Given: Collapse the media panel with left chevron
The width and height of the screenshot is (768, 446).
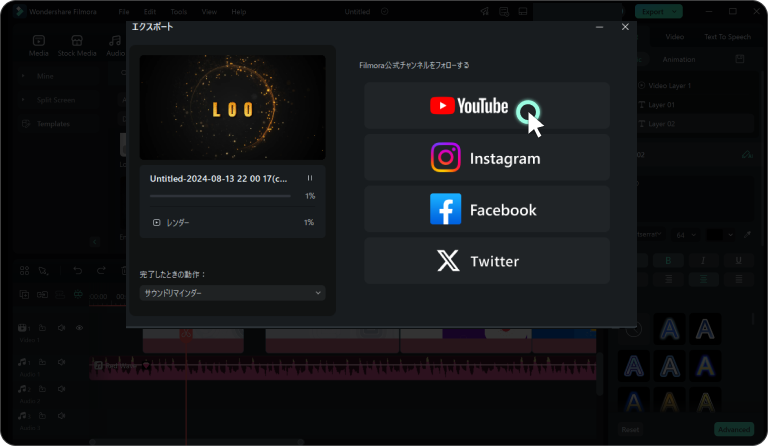Looking at the screenshot, I should tap(95, 241).
